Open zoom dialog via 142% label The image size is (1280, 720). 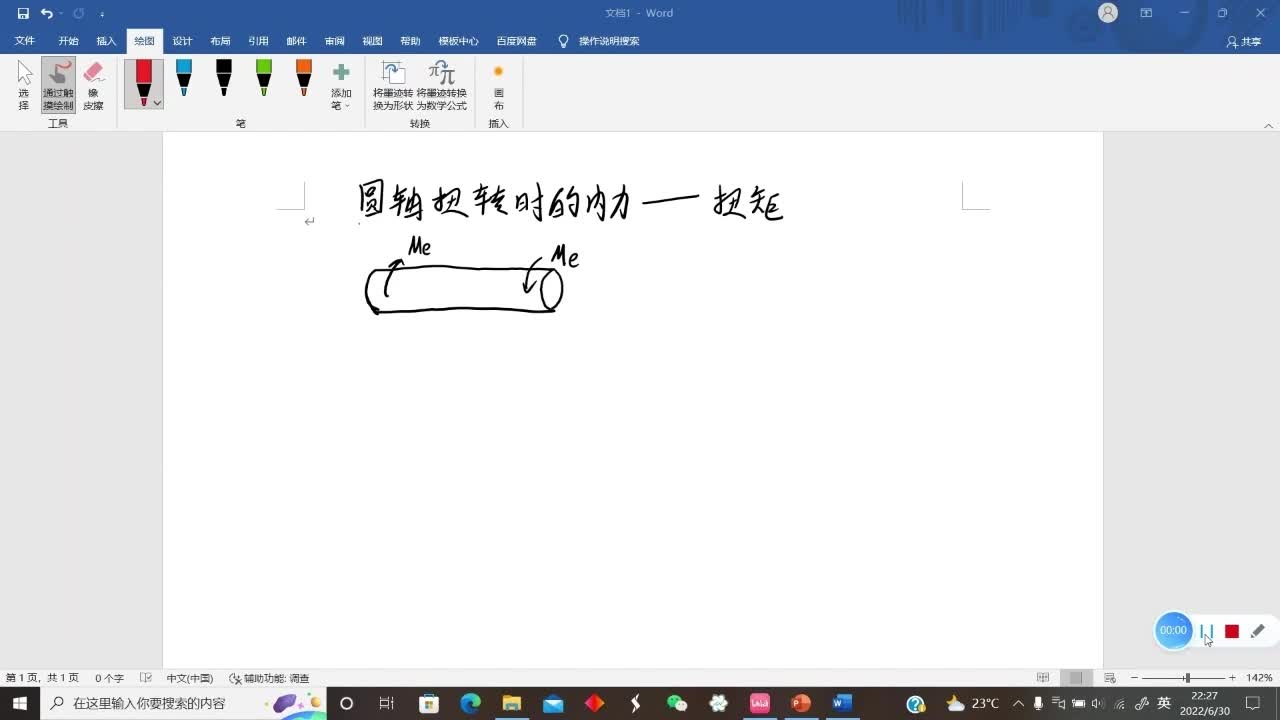click(1259, 678)
